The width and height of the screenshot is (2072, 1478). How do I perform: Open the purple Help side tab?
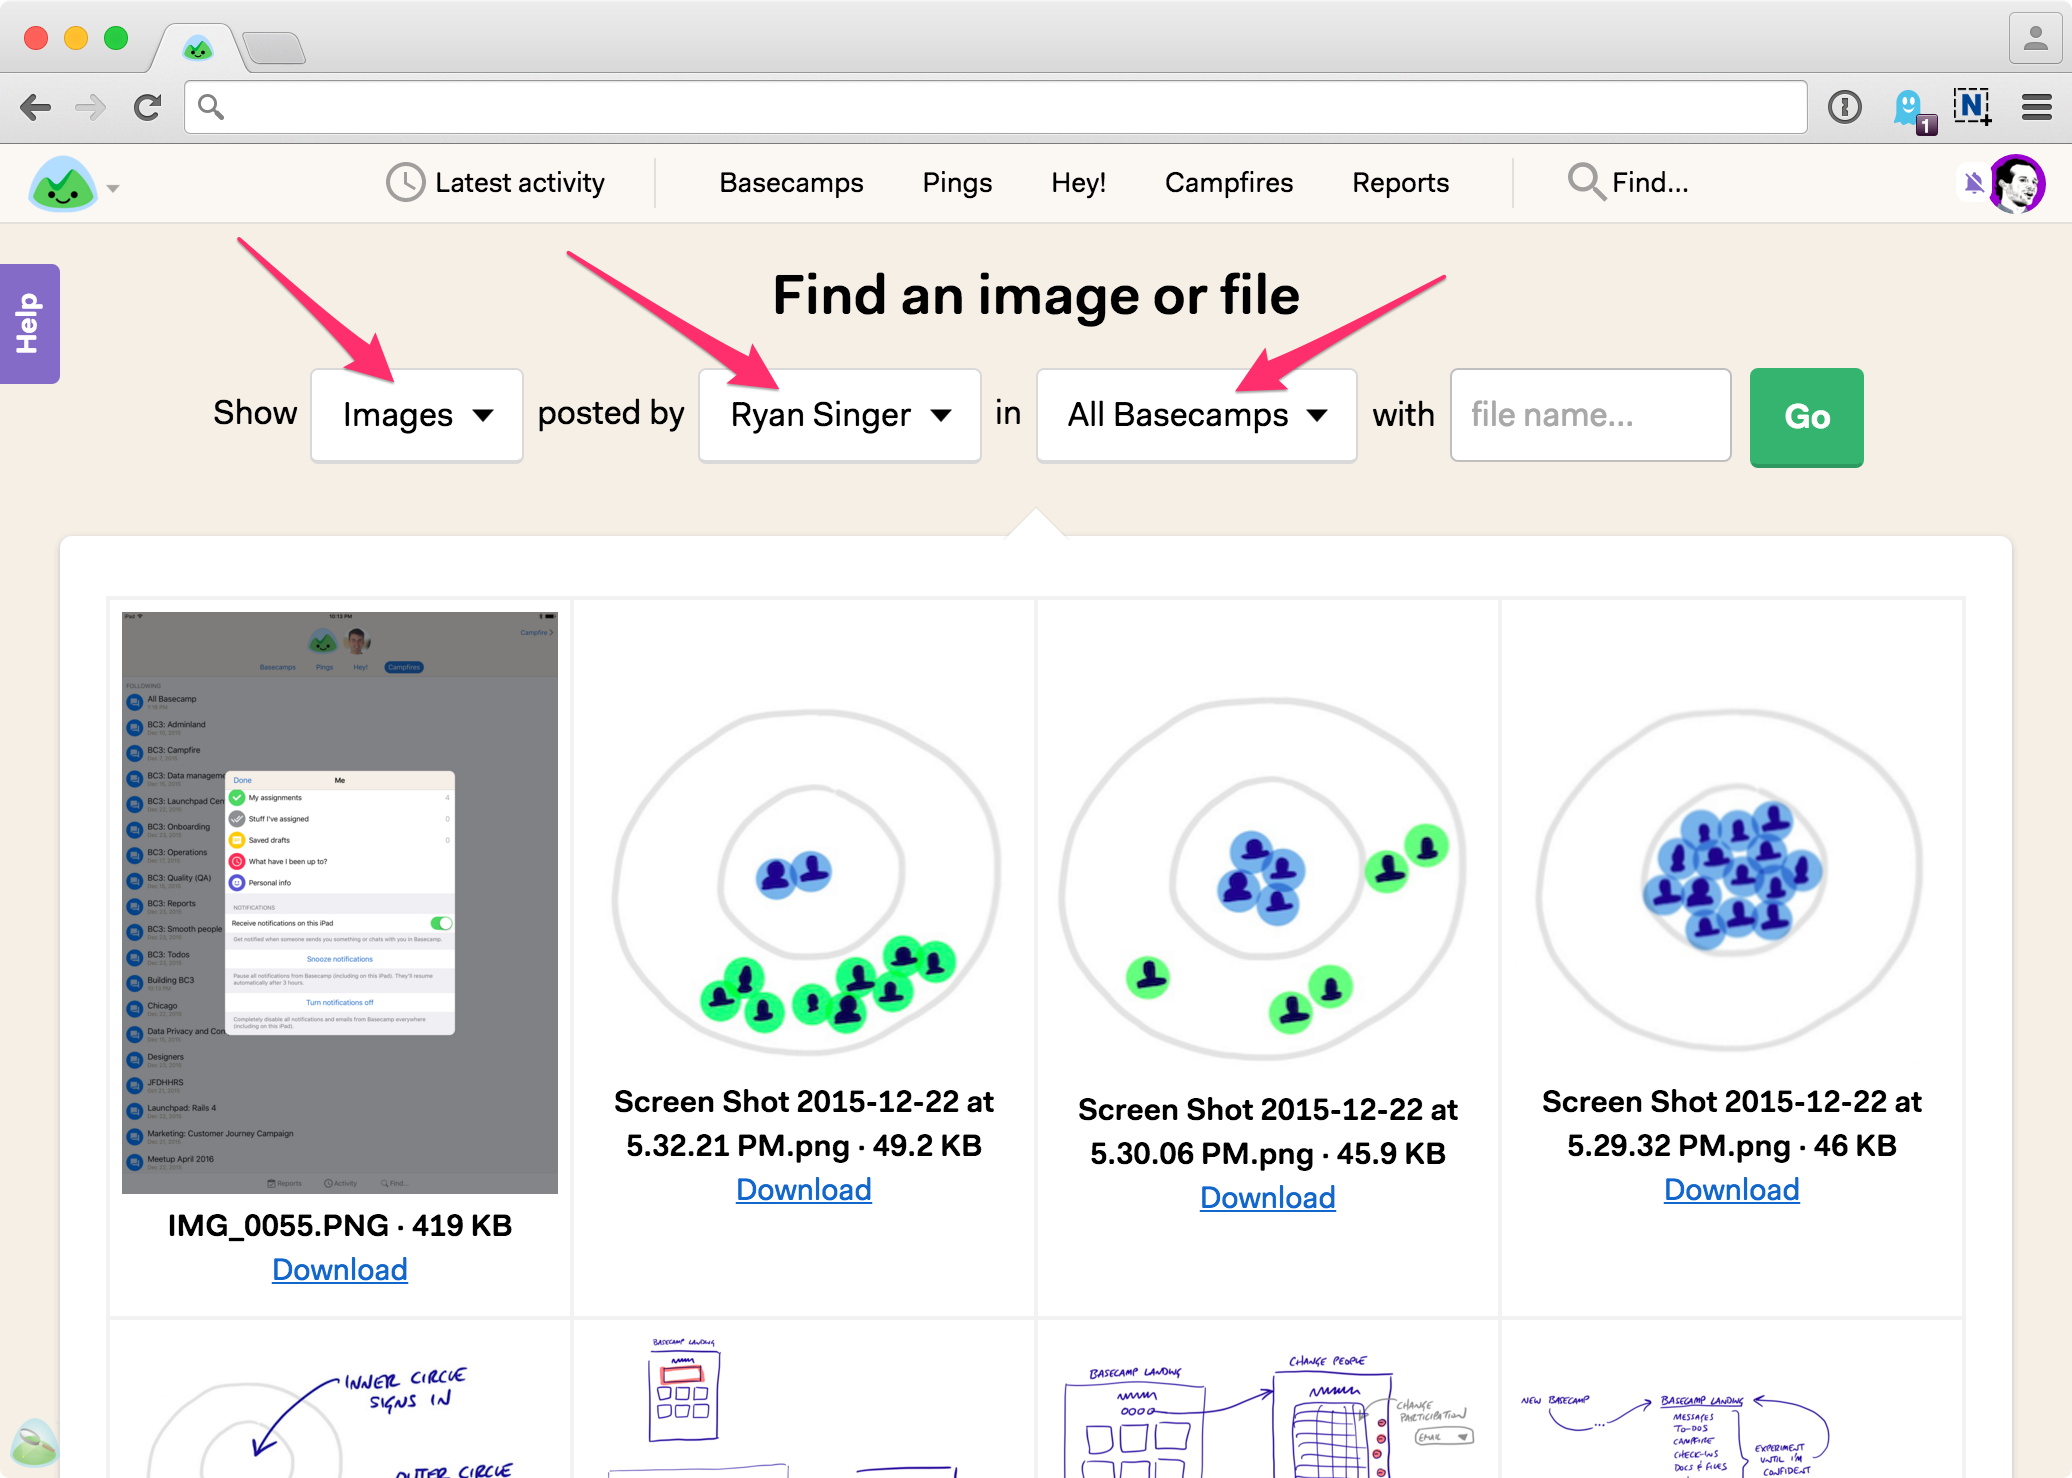(x=29, y=324)
